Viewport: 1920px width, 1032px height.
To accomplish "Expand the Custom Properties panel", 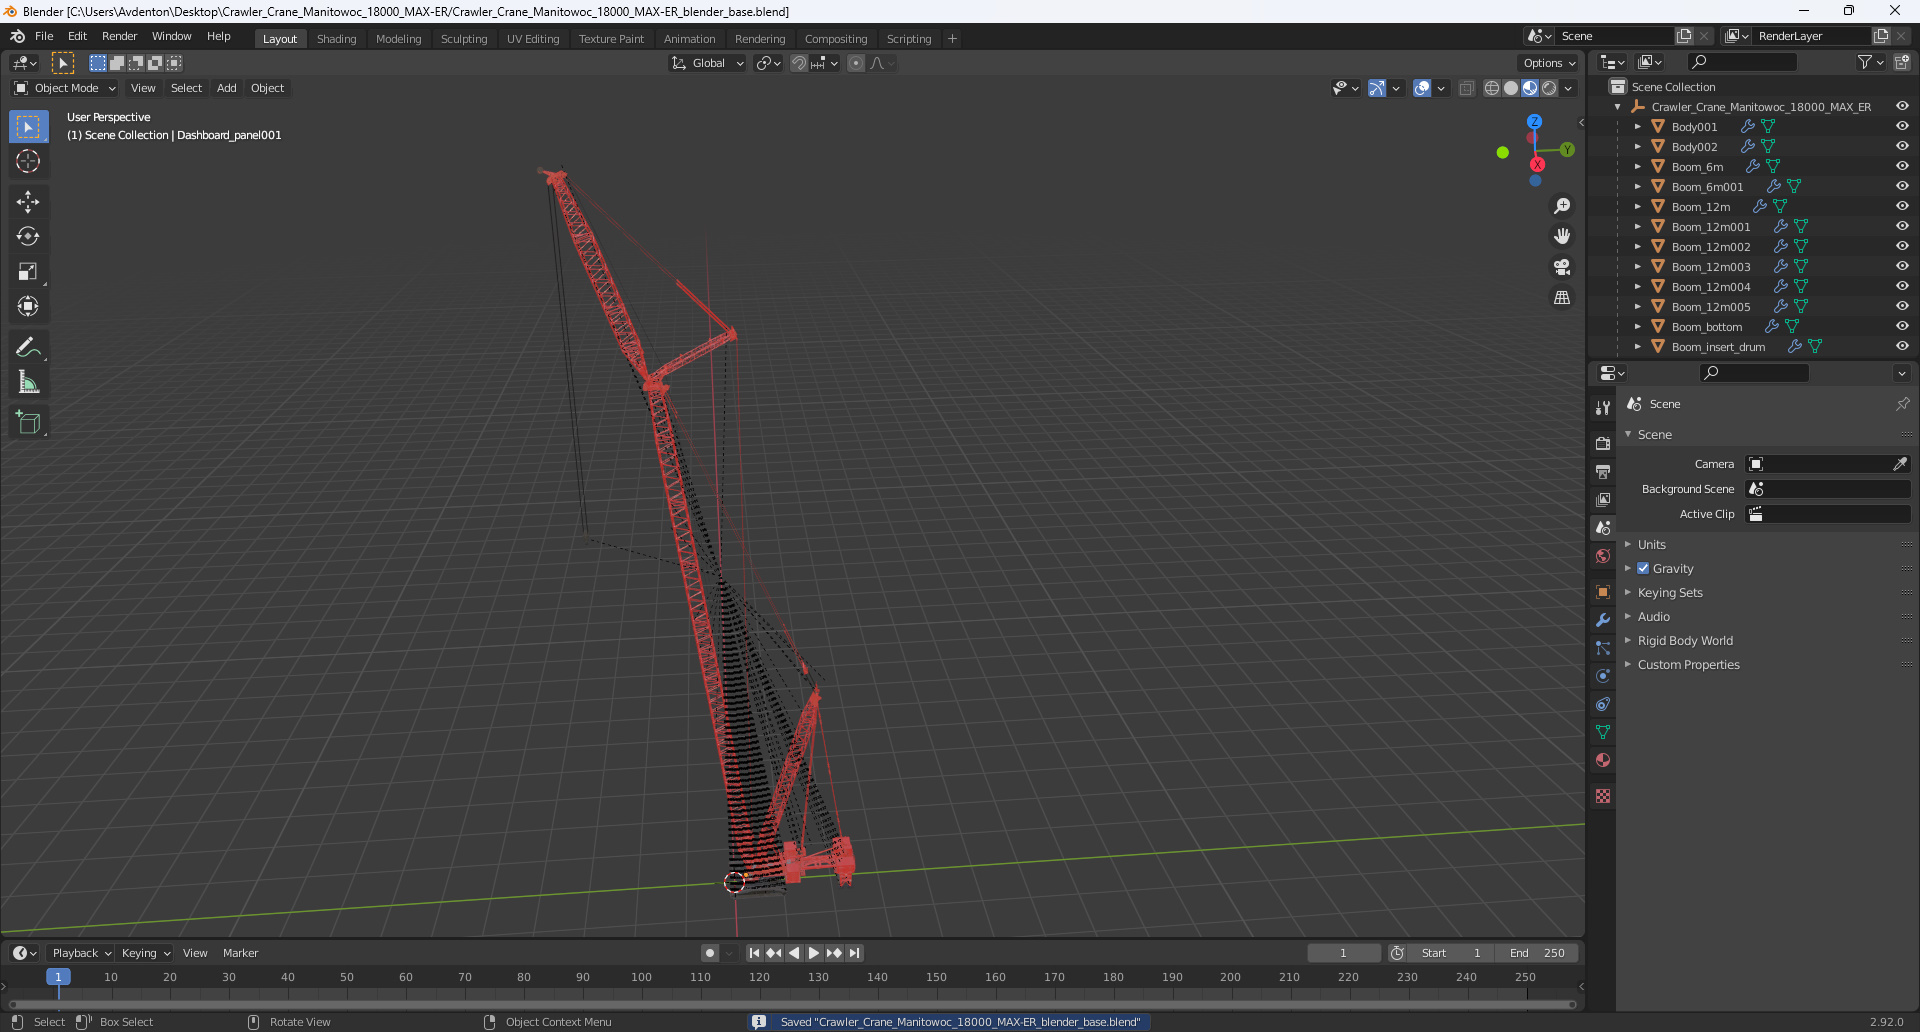I will (x=1688, y=665).
